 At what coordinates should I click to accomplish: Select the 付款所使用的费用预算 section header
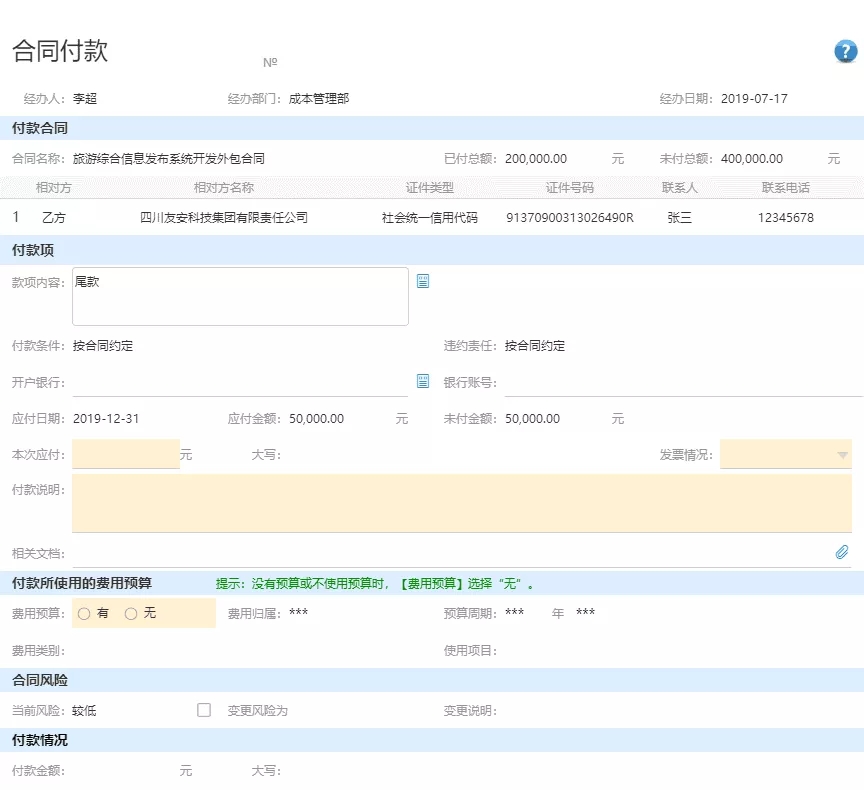tap(82, 583)
